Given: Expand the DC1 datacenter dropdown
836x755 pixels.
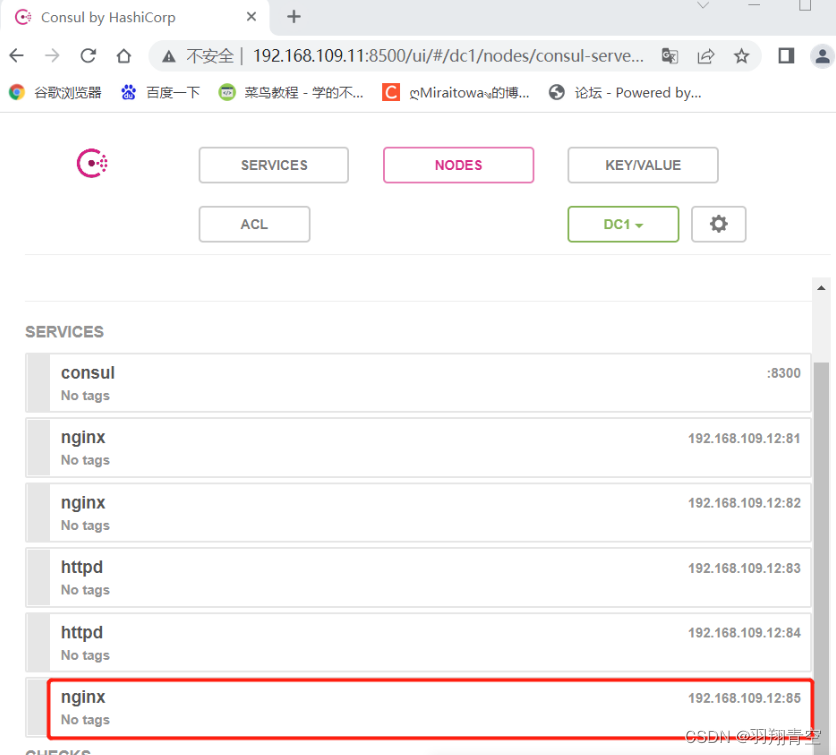Looking at the screenshot, I should click(x=623, y=224).
